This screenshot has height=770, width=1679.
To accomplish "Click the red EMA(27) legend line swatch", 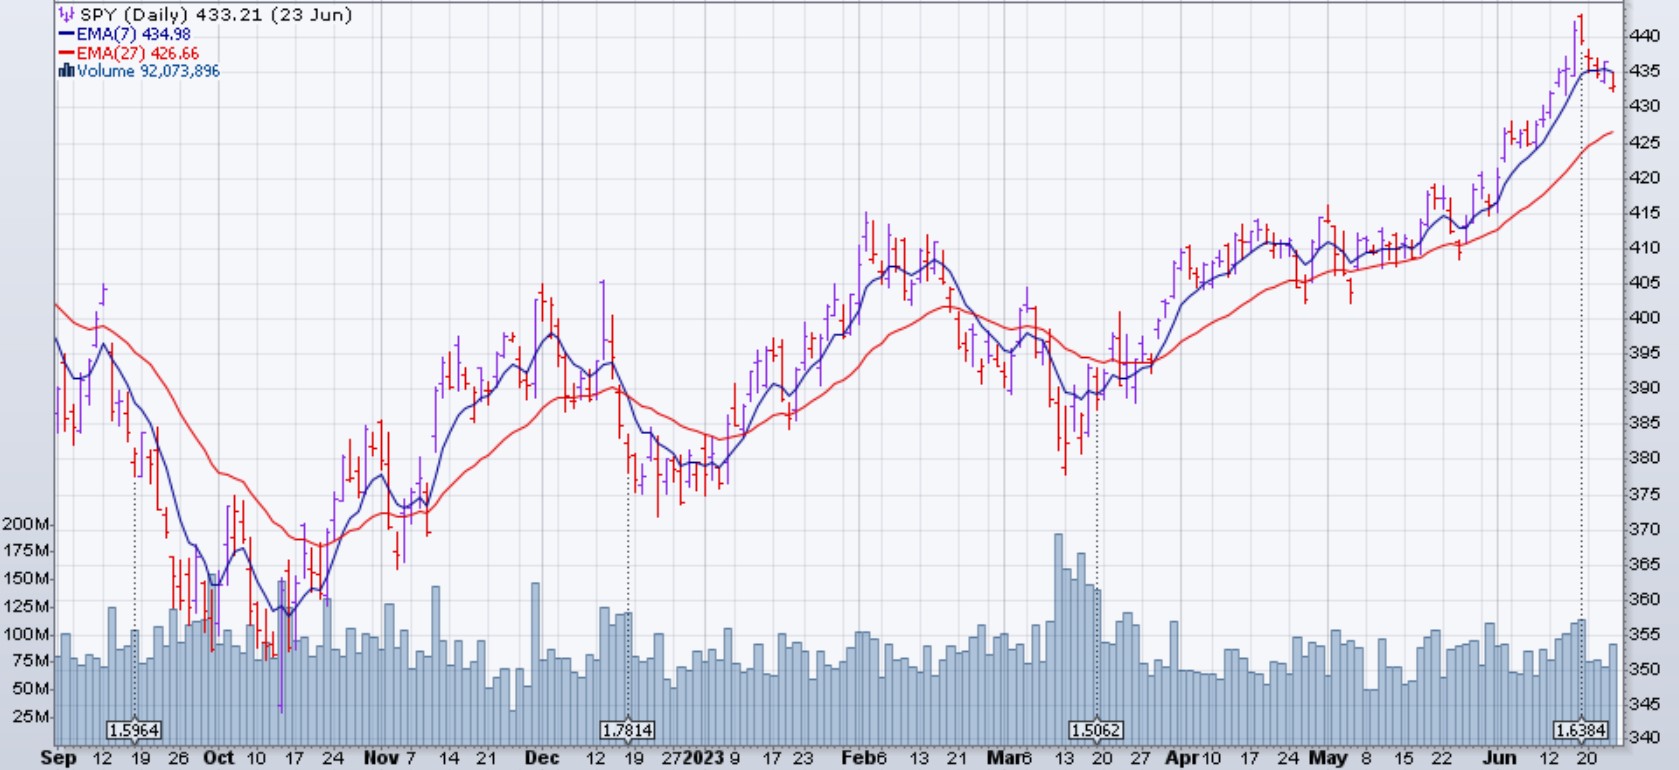I will pos(66,53).
